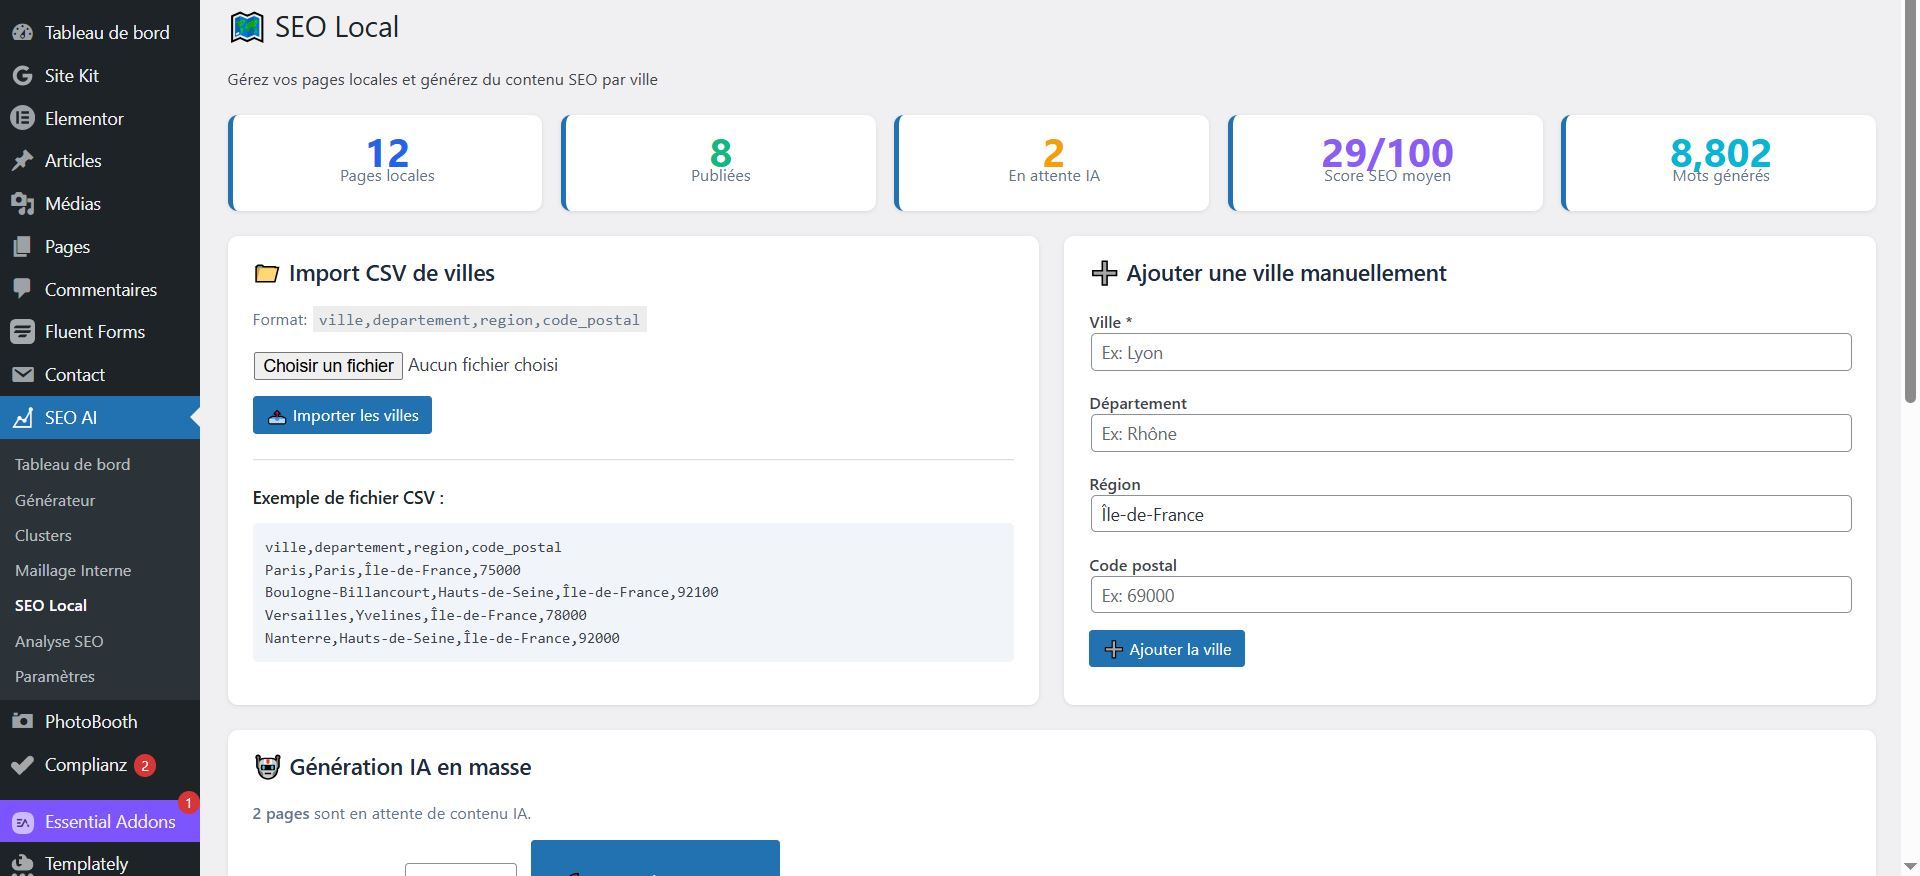
Task: Click the Articles pushpin icon
Action: point(22,161)
